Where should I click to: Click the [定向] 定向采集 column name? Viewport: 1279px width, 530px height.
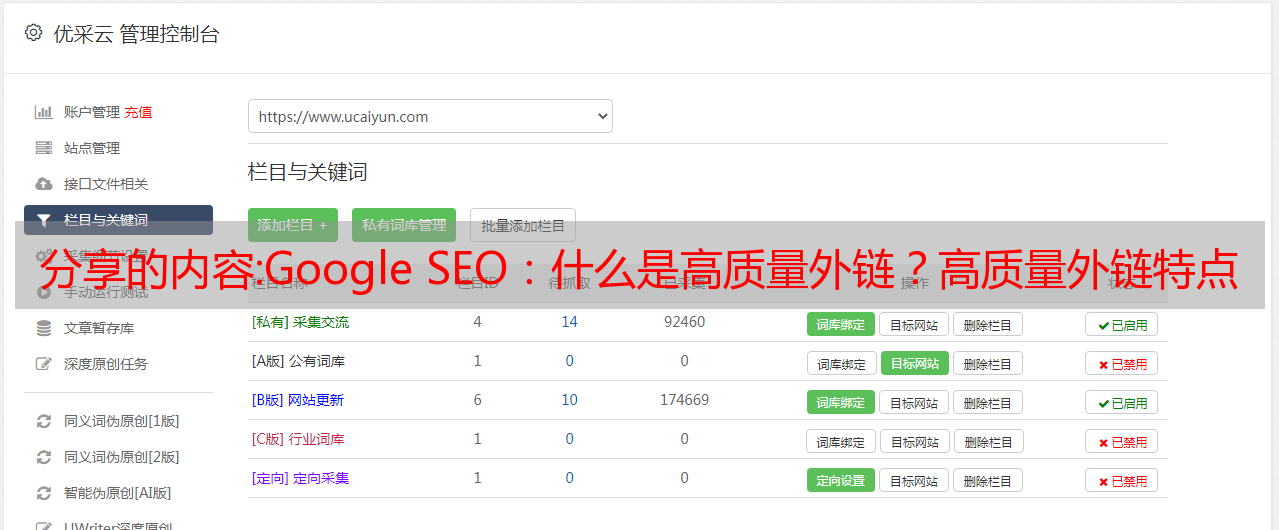click(300, 478)
